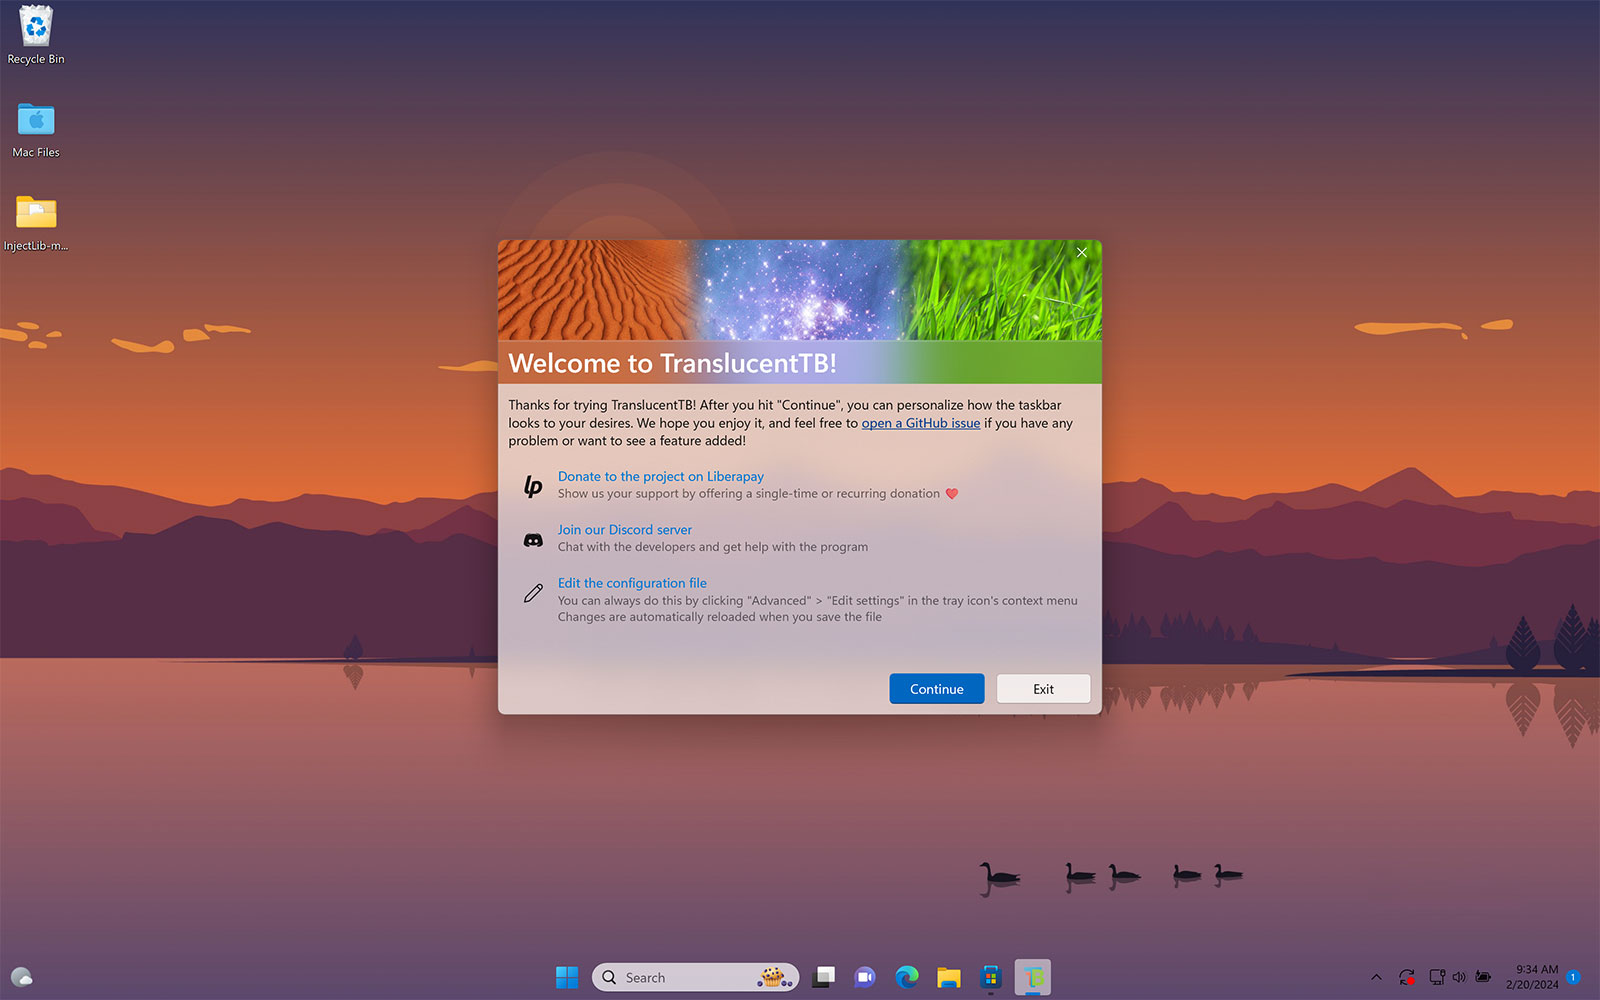Open the Join our Discord server link

624,530
